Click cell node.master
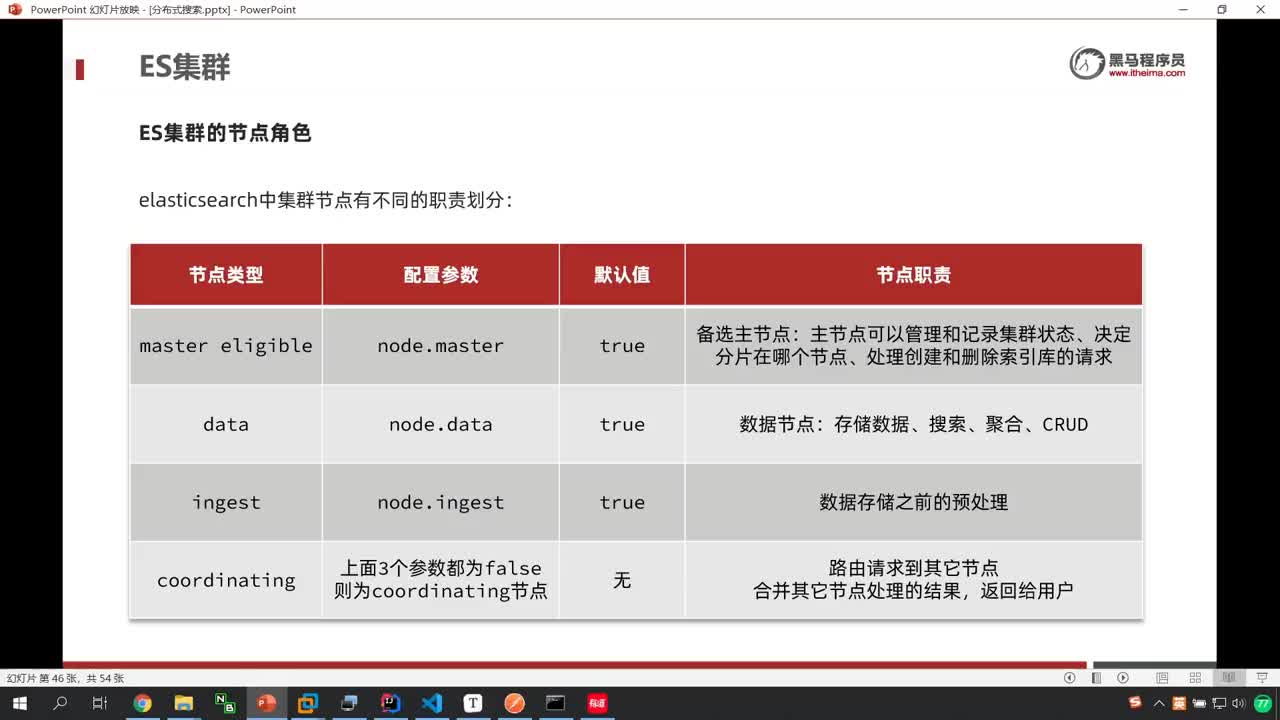The height and width of the screenshot is (720, 1280). point(441,346)
